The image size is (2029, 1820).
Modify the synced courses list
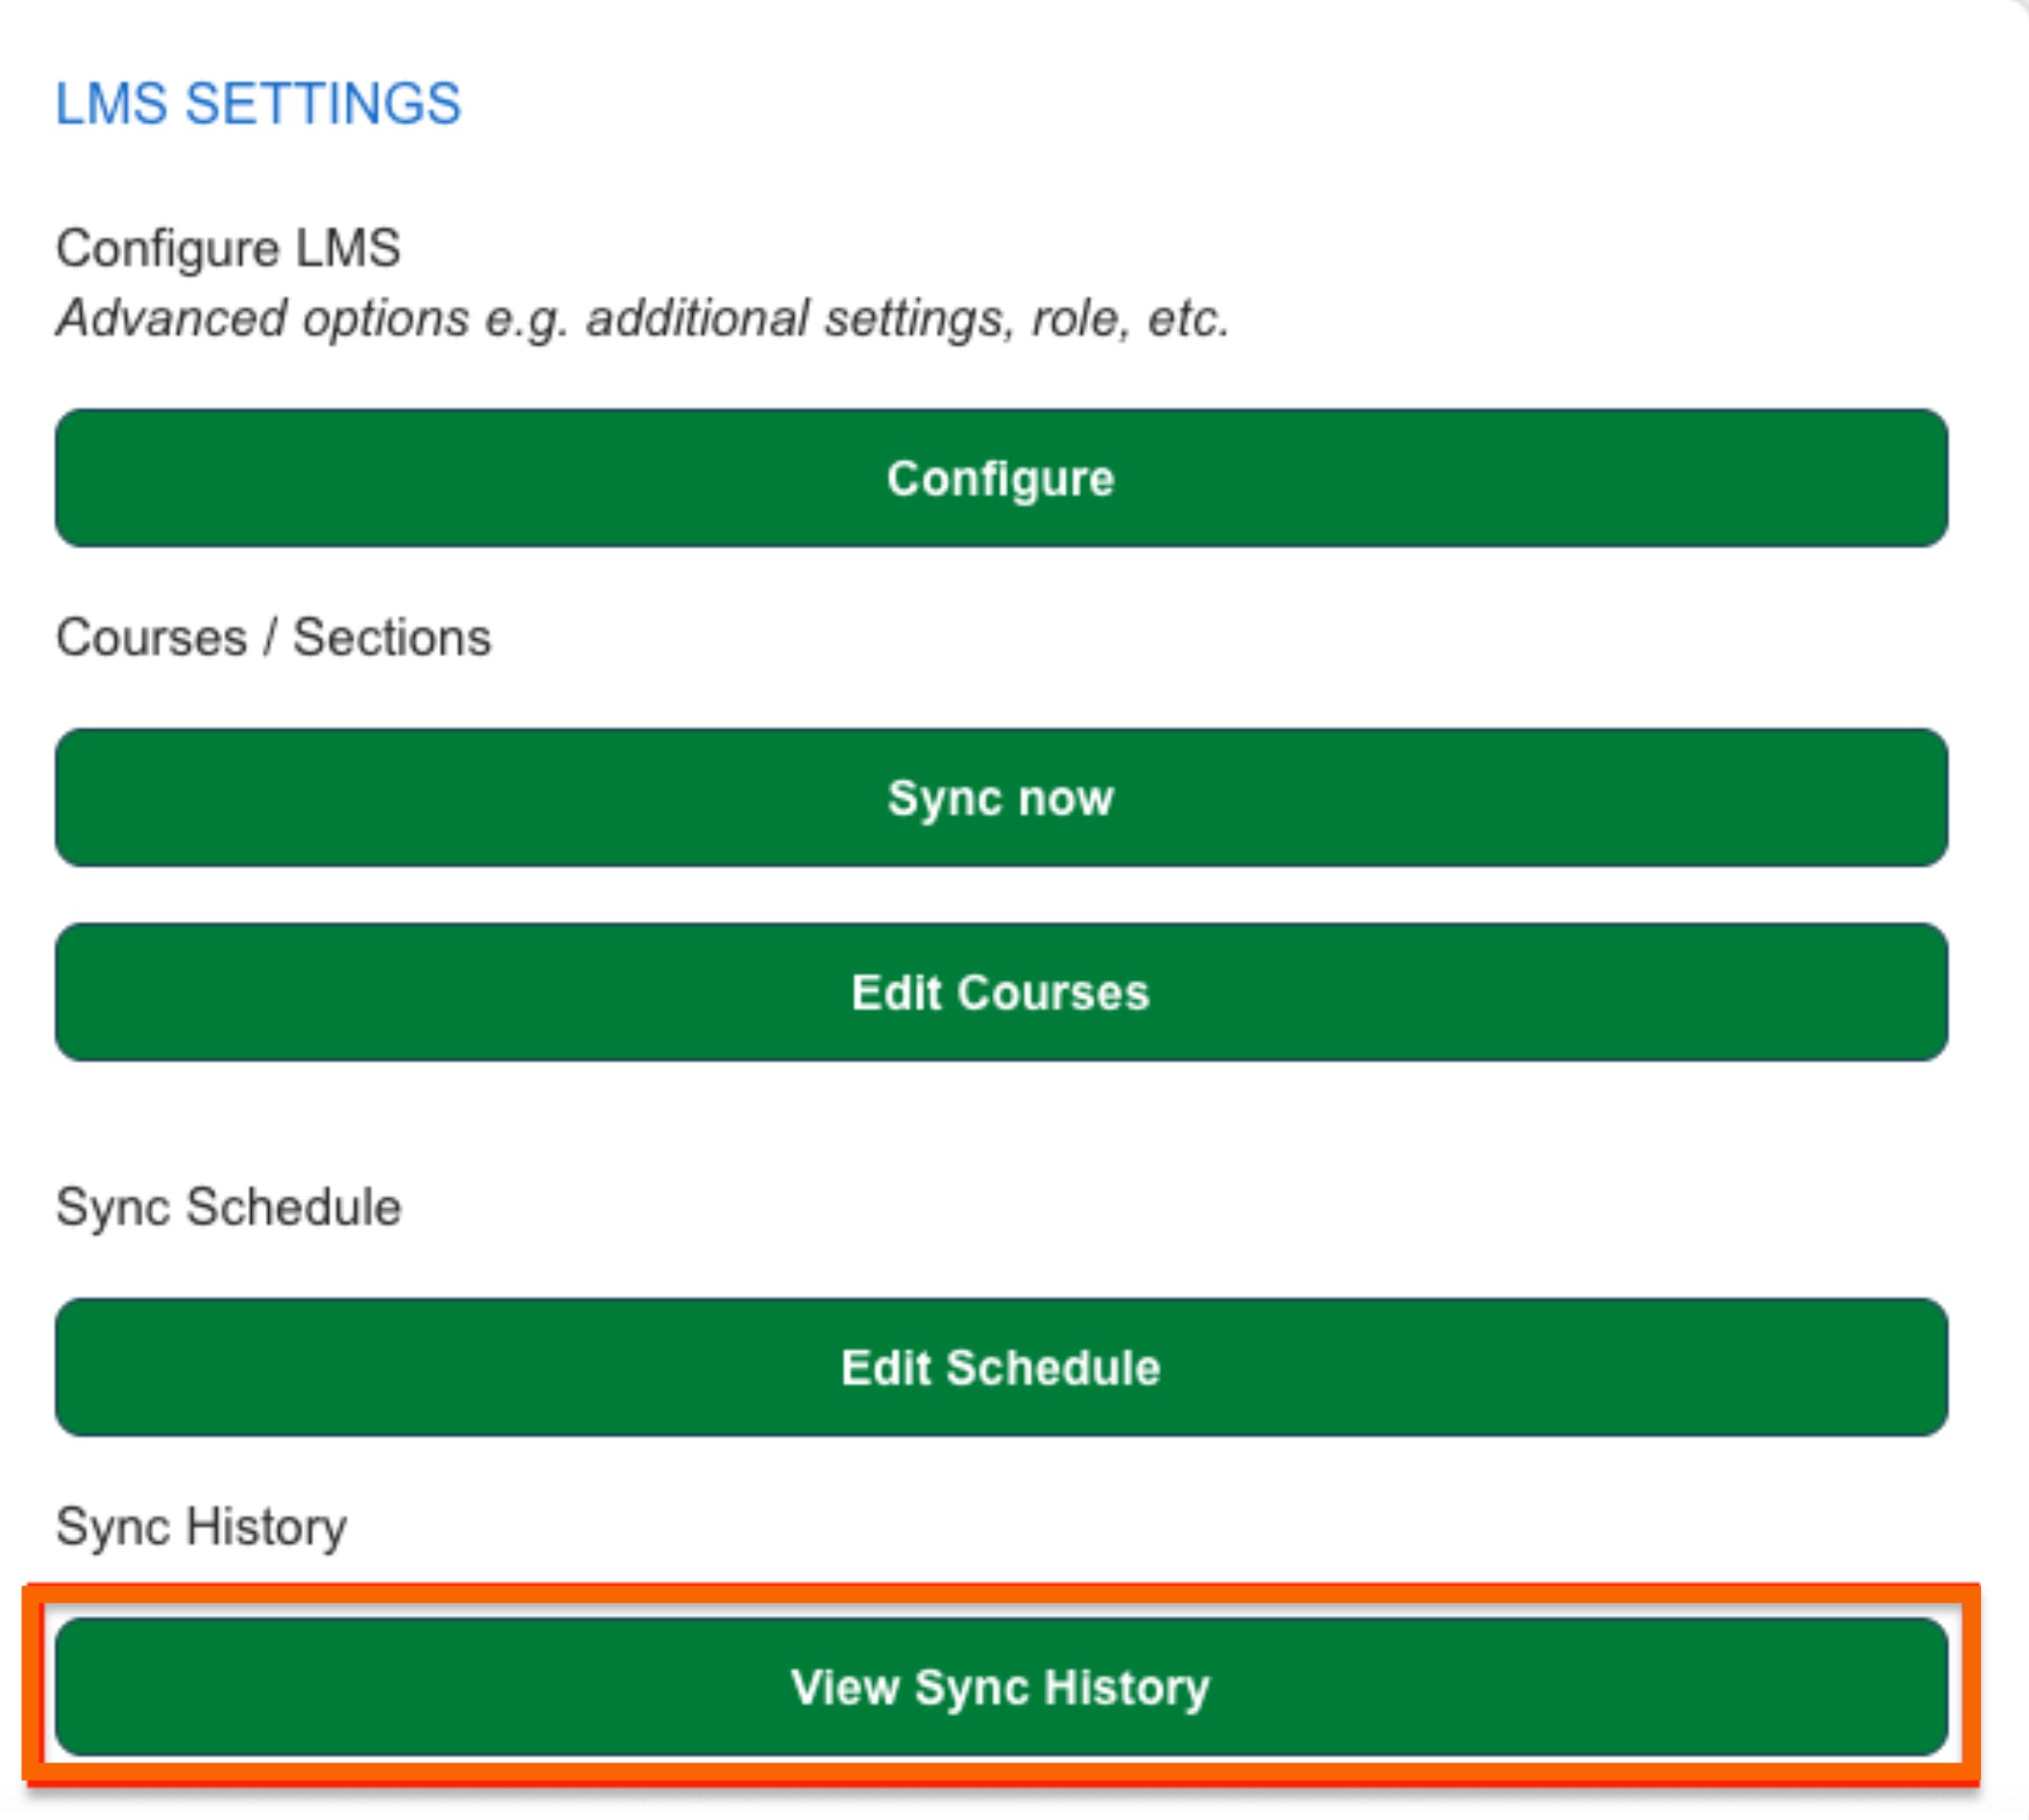click(1001, 992)
